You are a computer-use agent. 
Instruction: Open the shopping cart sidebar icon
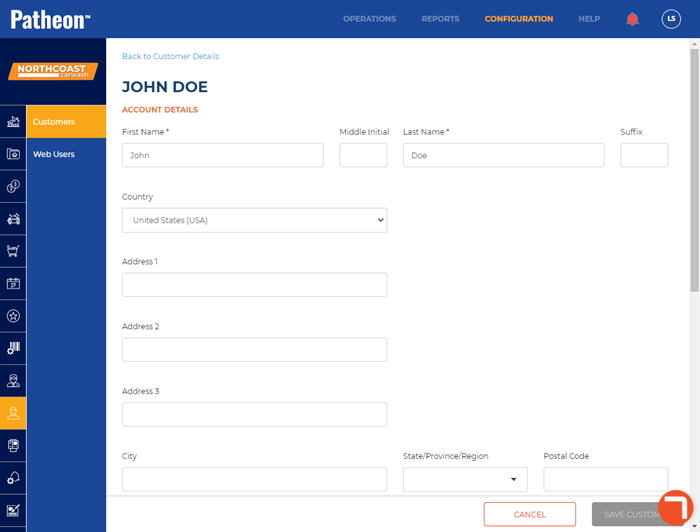click(x=13, y=251)
